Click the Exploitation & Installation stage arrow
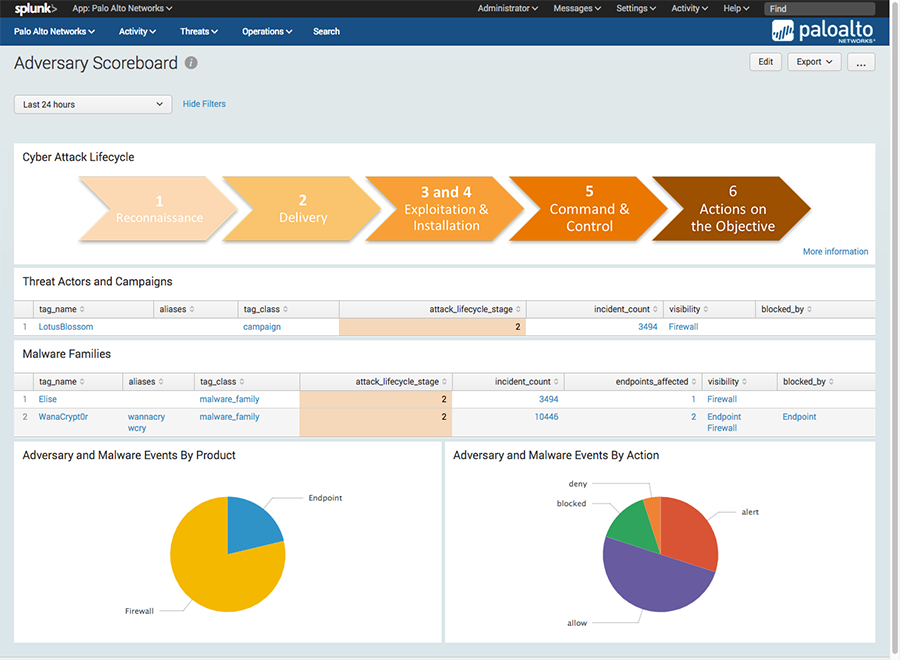The width and height of the screenshot is (900, 660). [446, 209]
